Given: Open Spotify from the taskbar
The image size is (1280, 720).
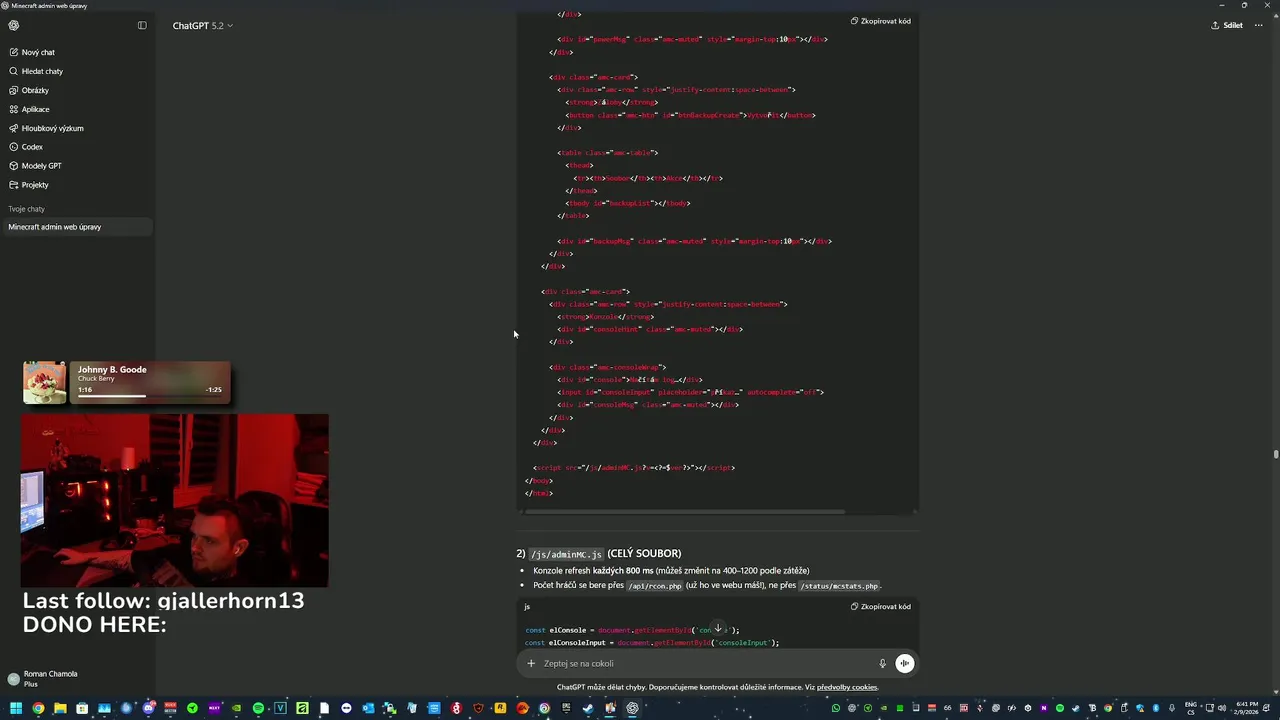Looking at the screenshot, I should pos(258,708).
